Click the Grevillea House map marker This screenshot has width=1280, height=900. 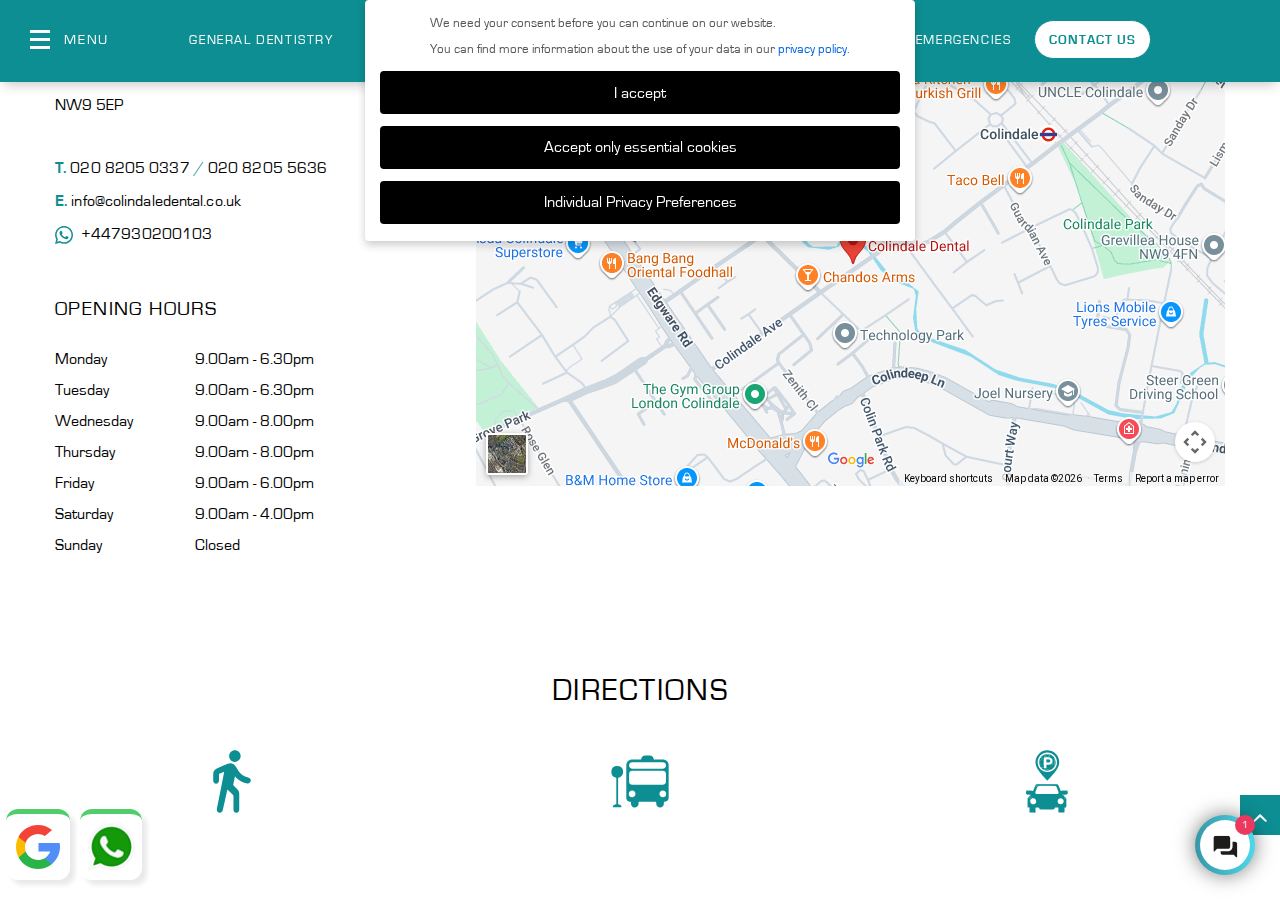click(x=1214, y=244)
